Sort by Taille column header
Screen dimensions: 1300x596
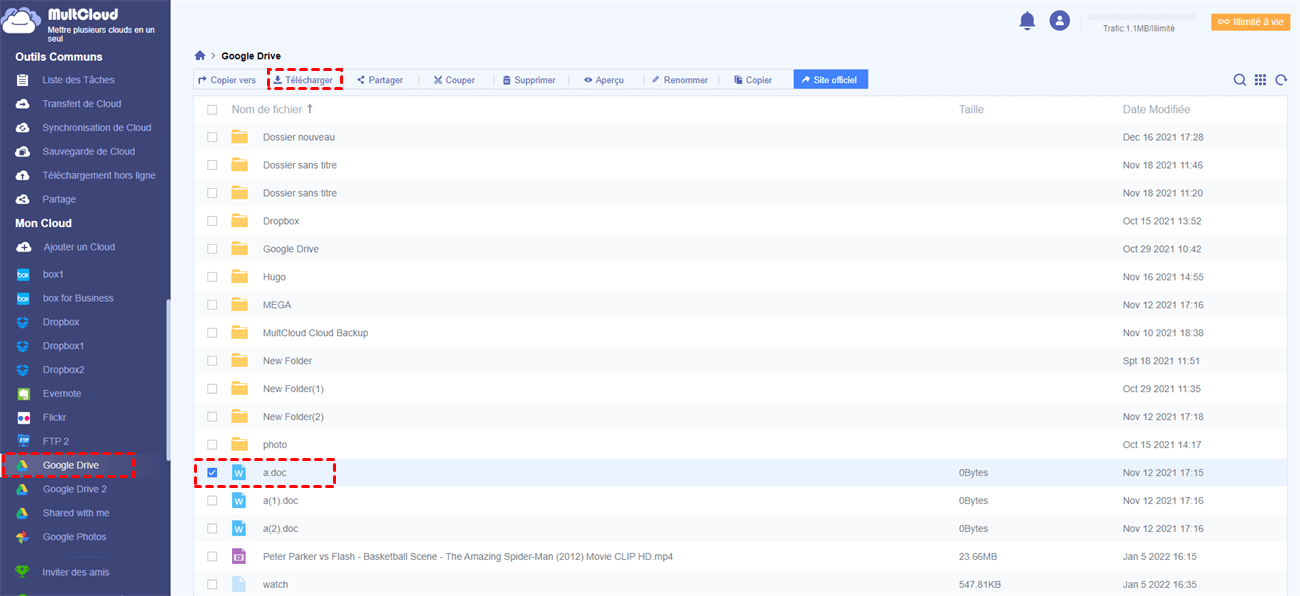[971, 109]
